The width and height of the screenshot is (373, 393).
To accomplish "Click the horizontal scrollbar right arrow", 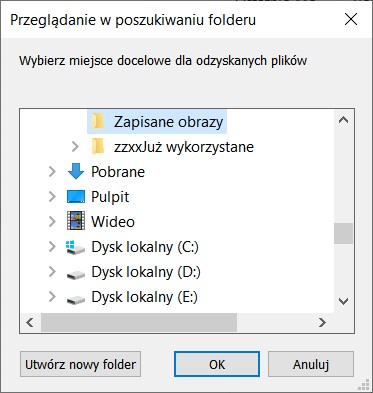I will coord(322,322).
